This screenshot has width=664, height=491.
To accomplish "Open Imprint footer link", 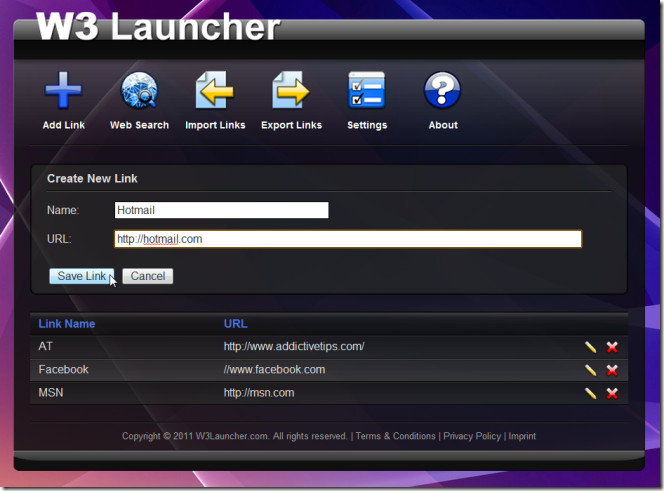I will (x=522, y=436).
